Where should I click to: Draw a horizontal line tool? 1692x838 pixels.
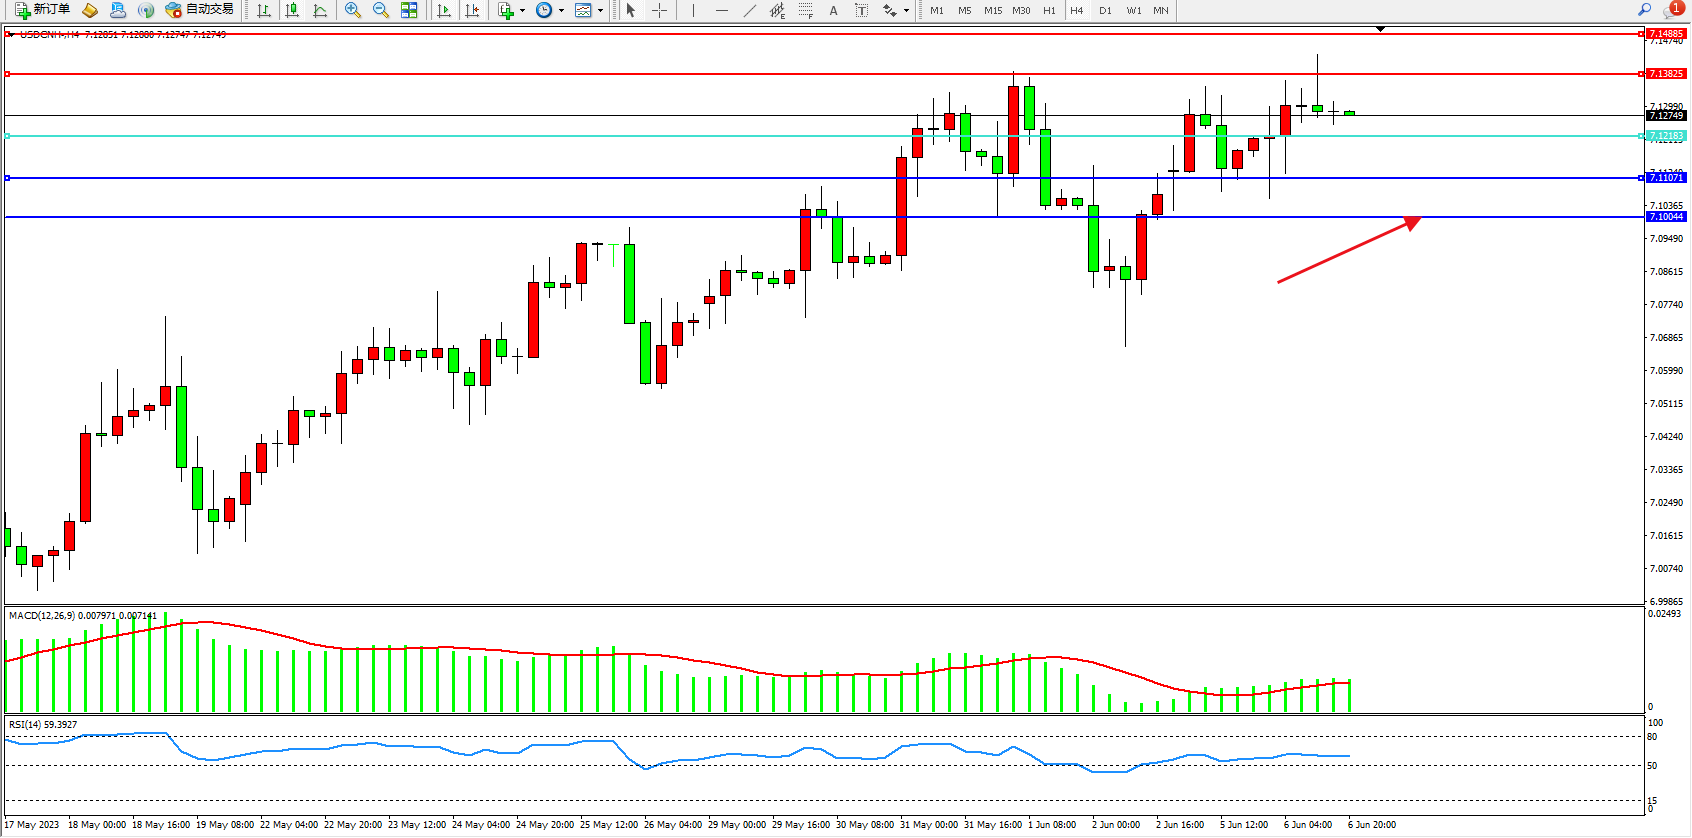coord(722,10)
